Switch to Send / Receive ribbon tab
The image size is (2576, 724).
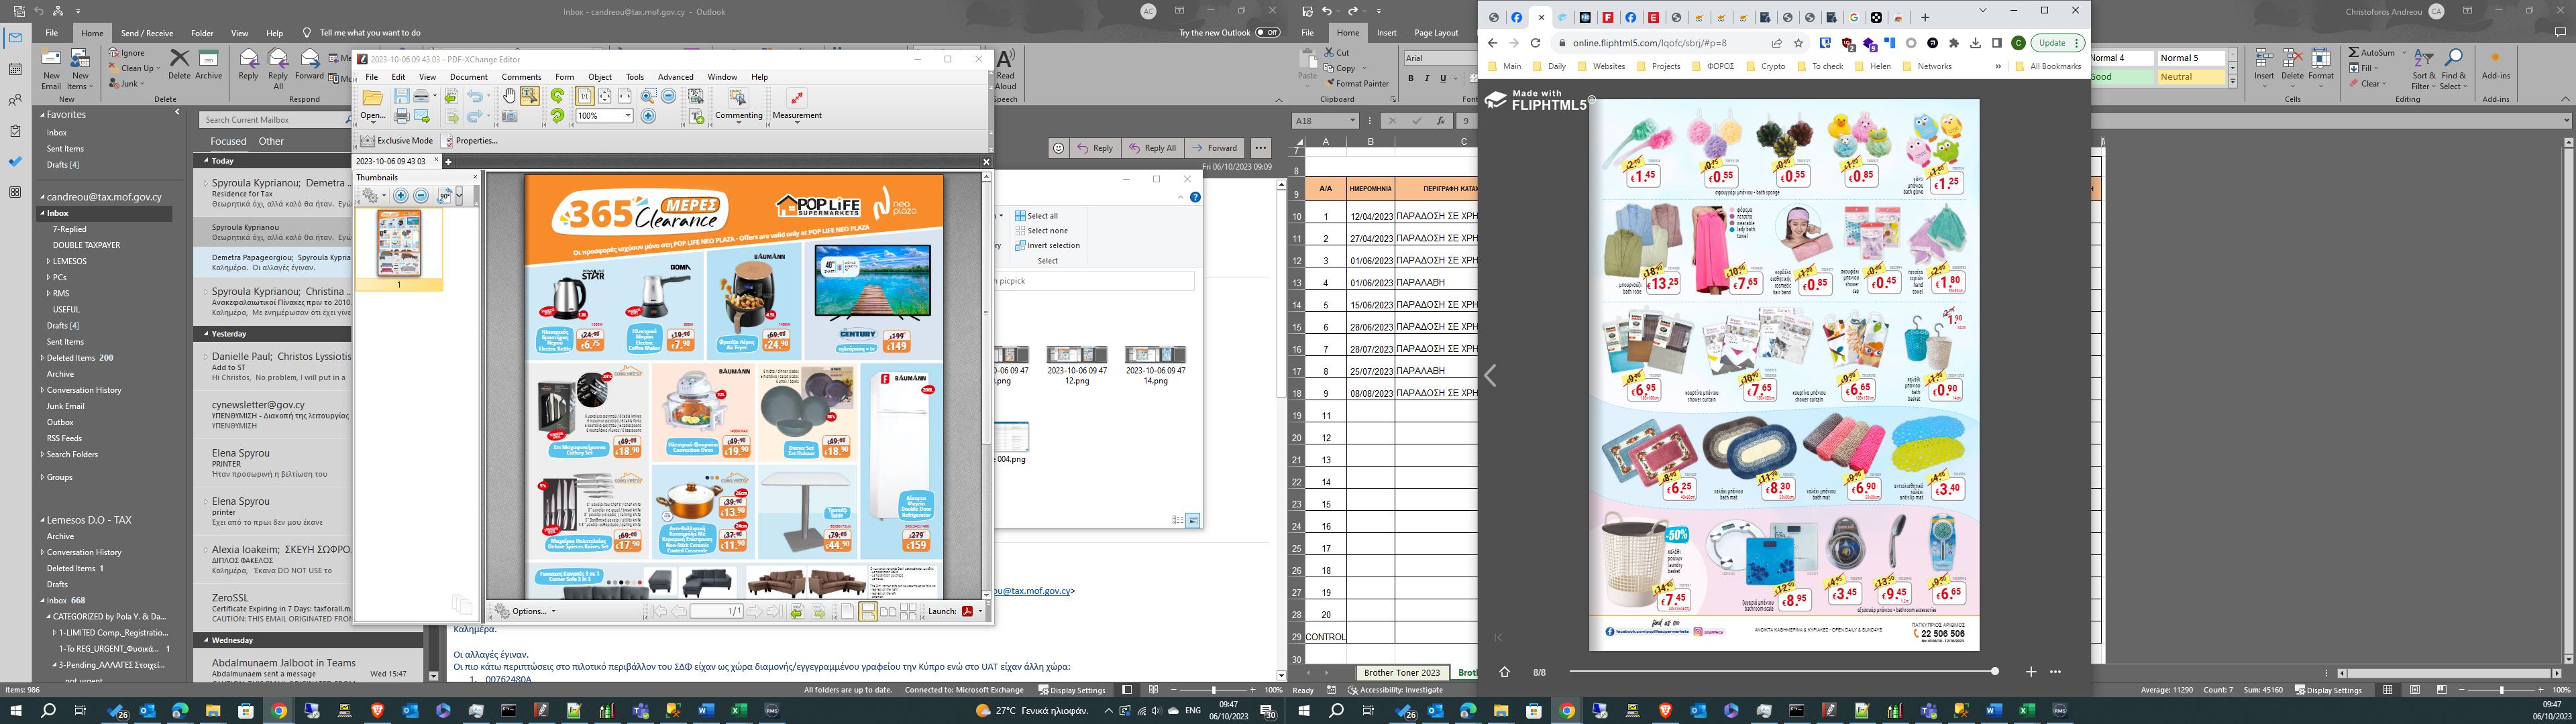[x=147, y=33]
